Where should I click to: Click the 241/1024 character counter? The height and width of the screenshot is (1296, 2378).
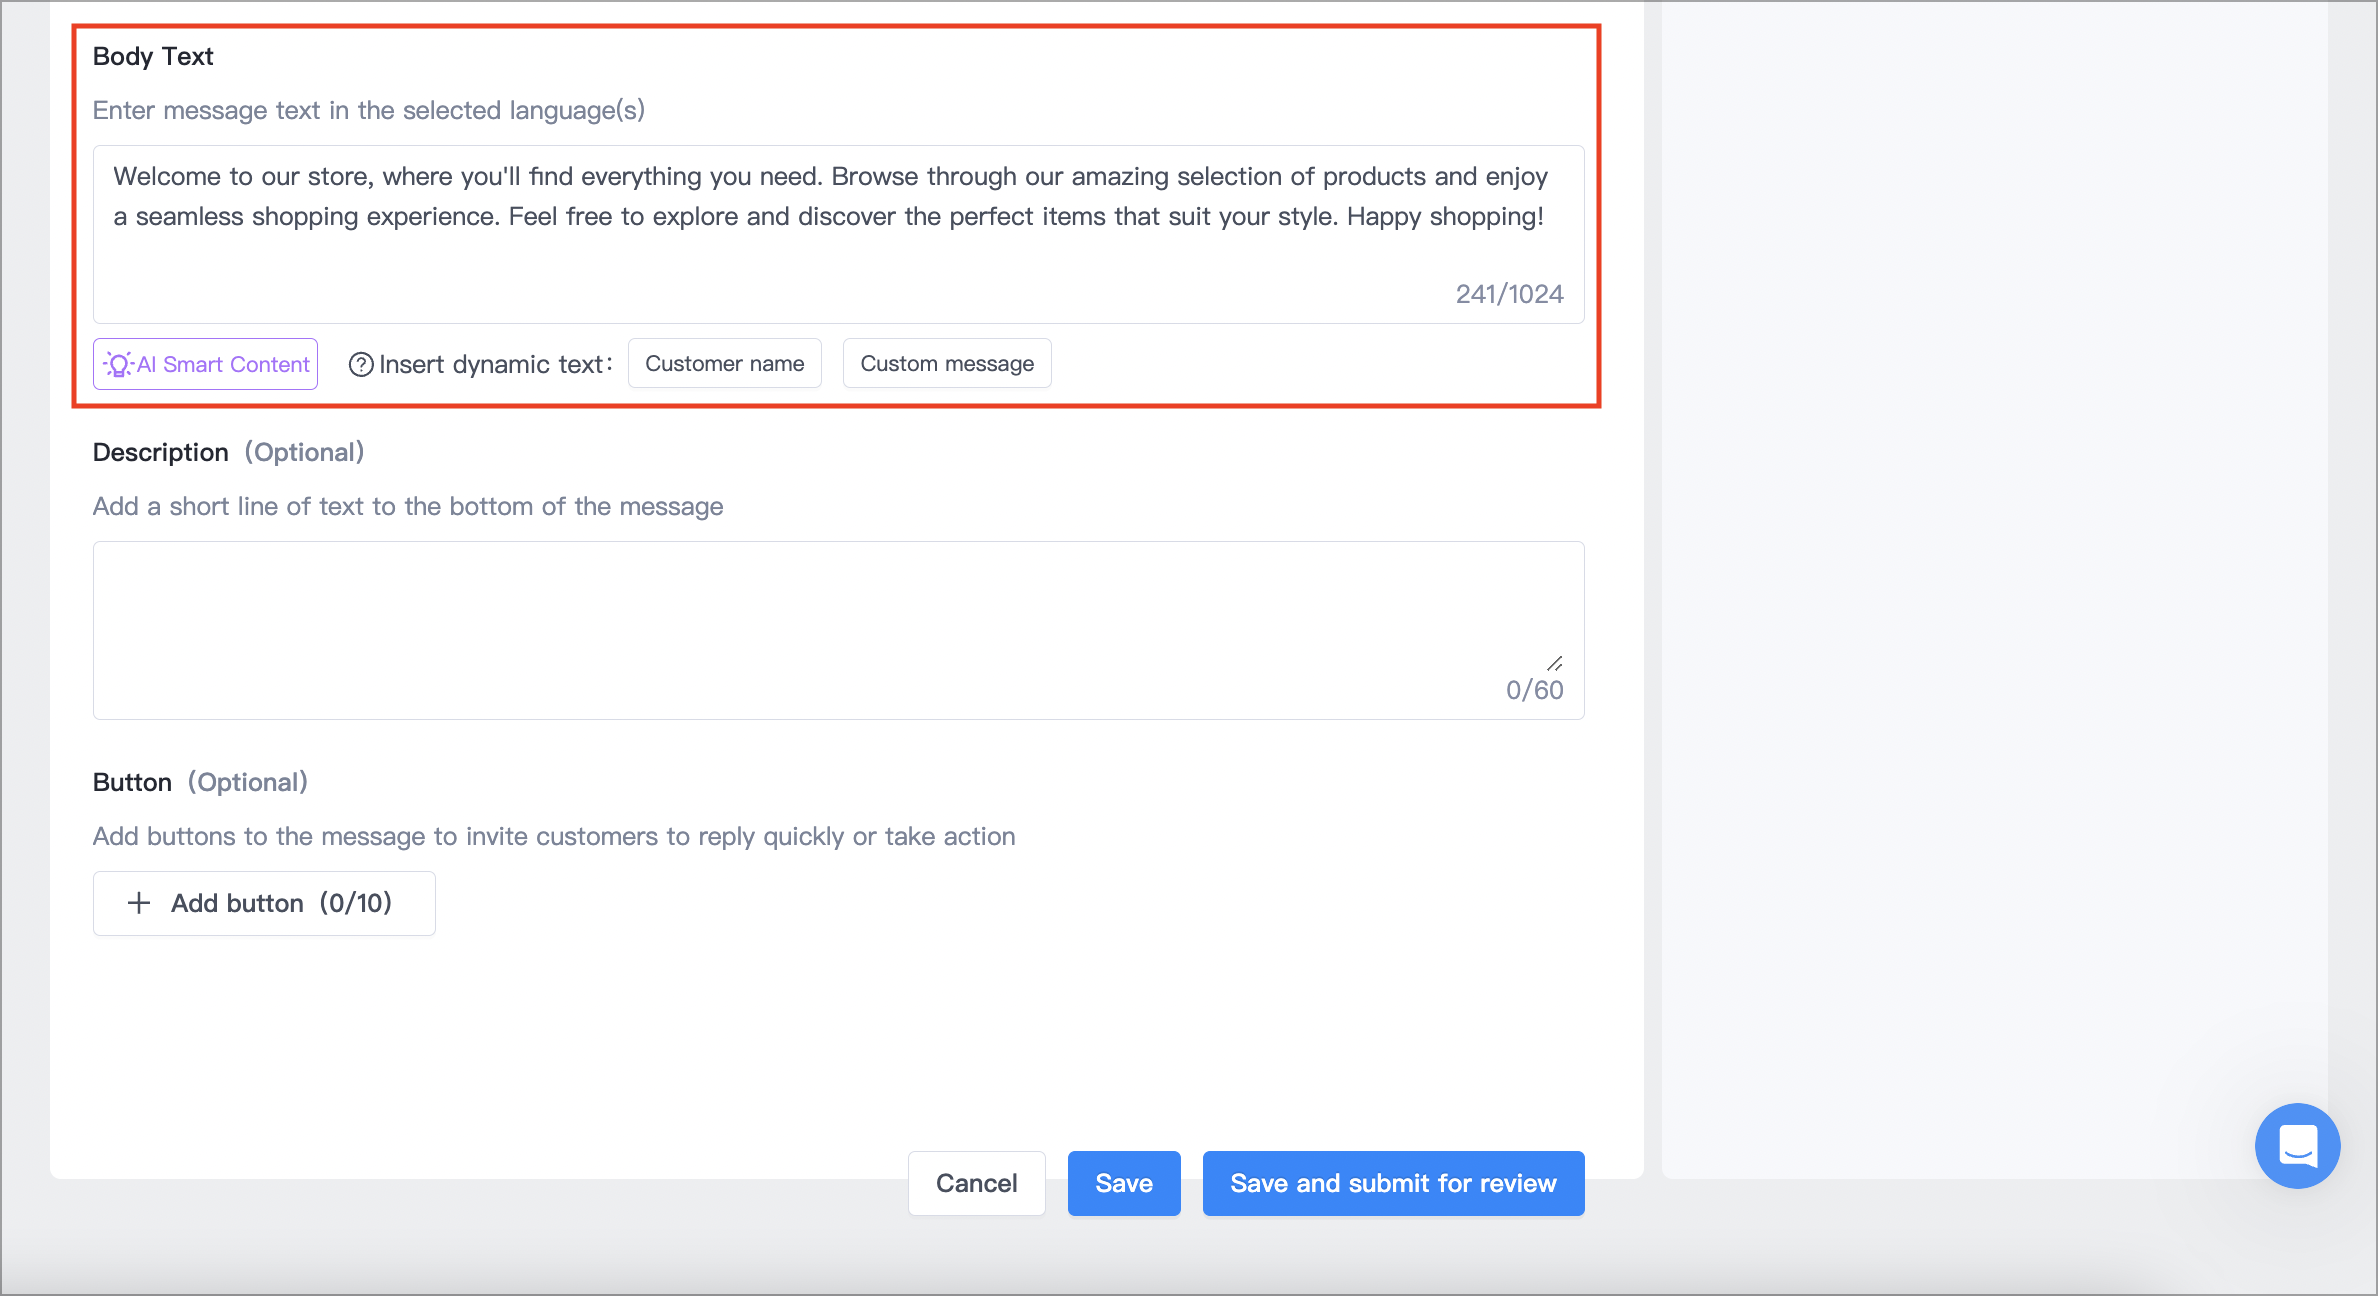(1509, 294)
